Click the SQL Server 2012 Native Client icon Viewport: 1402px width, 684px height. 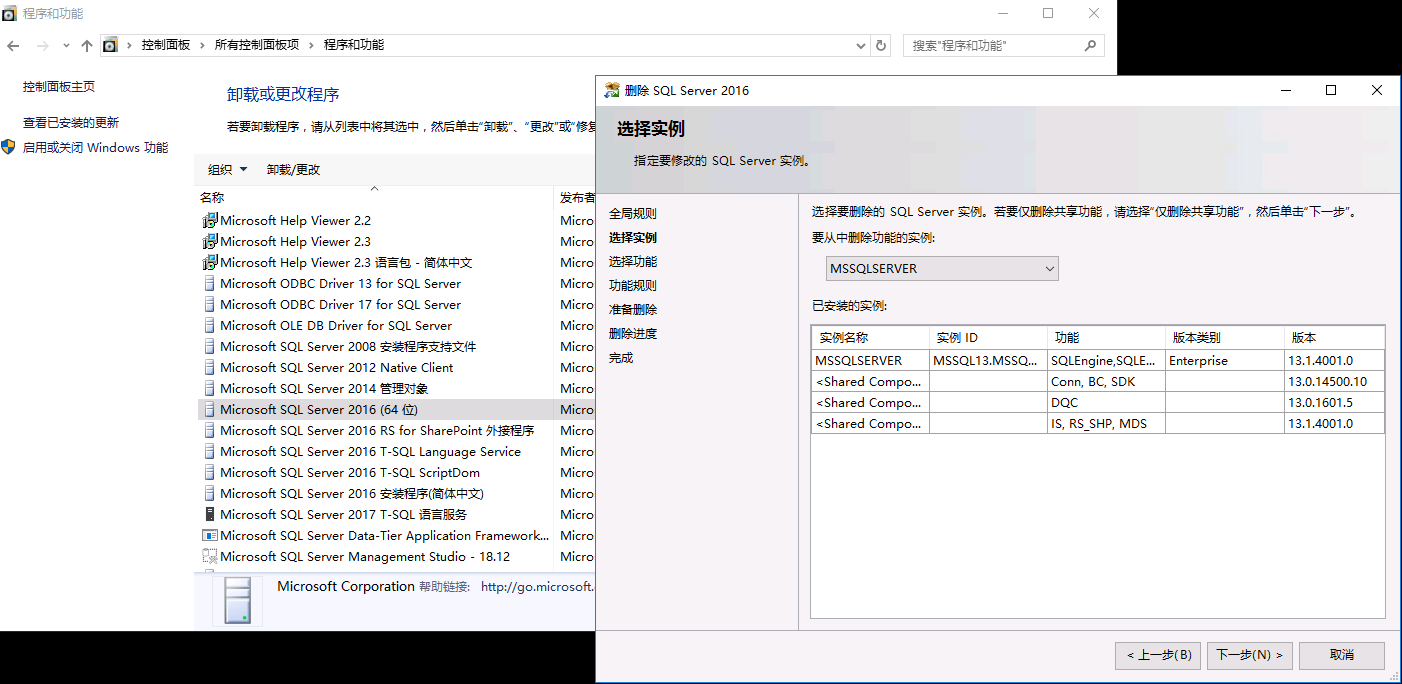209,368
